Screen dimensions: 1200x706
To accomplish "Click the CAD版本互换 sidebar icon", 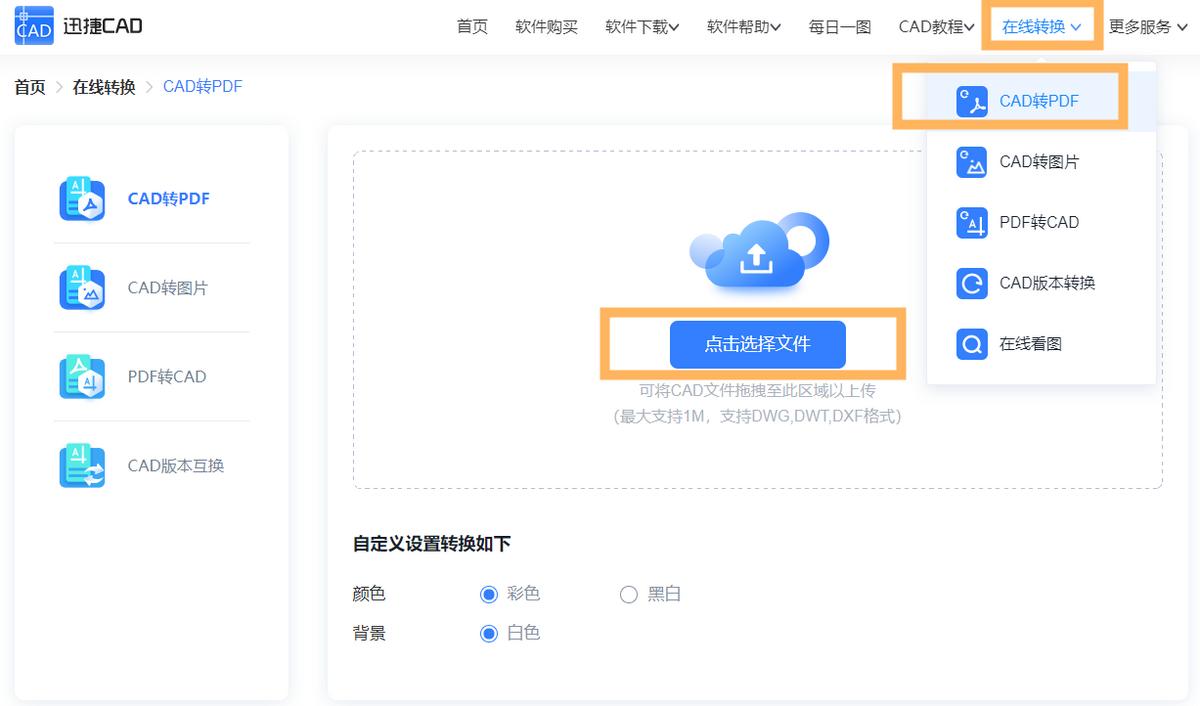I will tap(81, 465).
